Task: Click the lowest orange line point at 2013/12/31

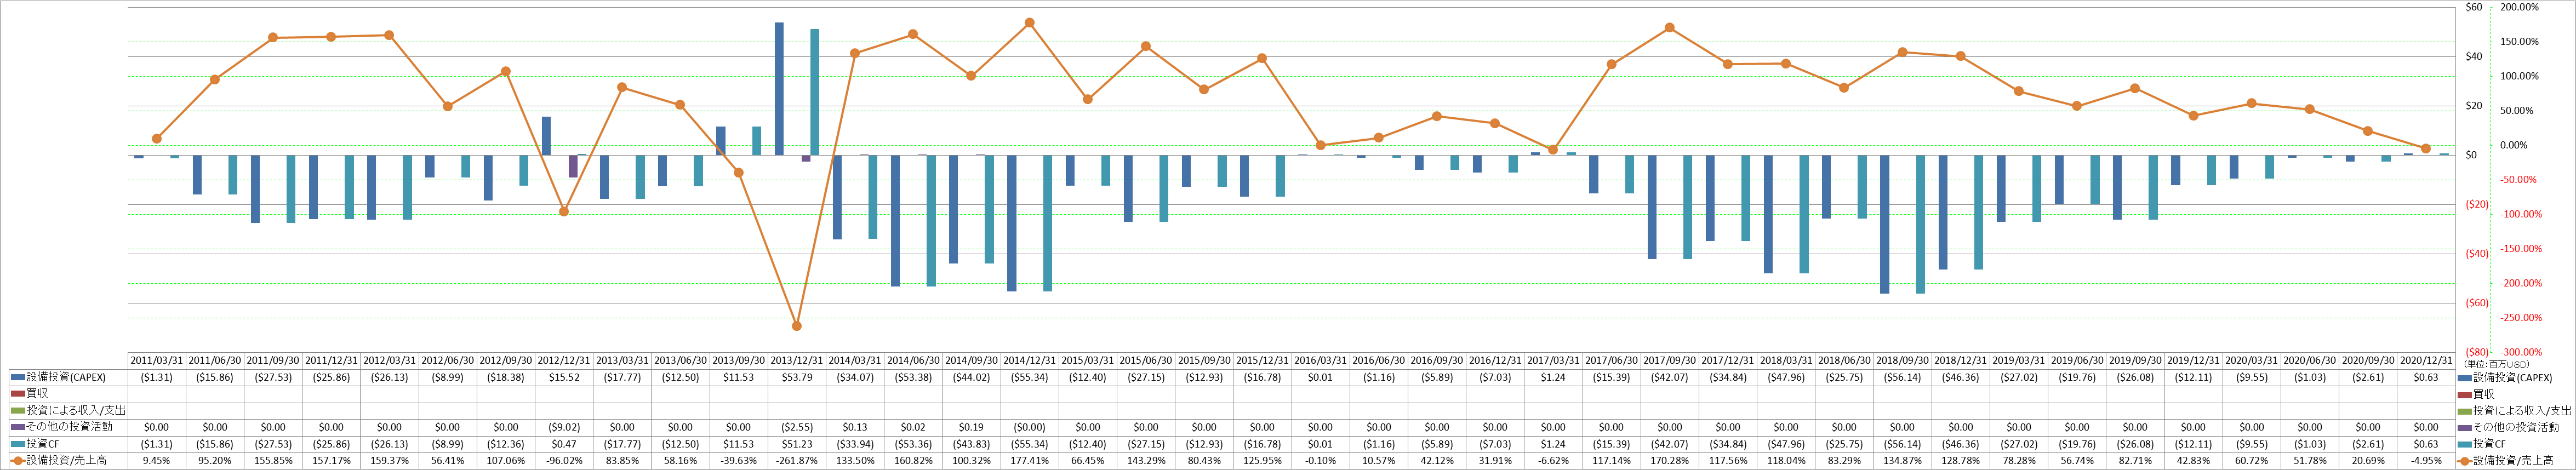Action: [797, 326]
